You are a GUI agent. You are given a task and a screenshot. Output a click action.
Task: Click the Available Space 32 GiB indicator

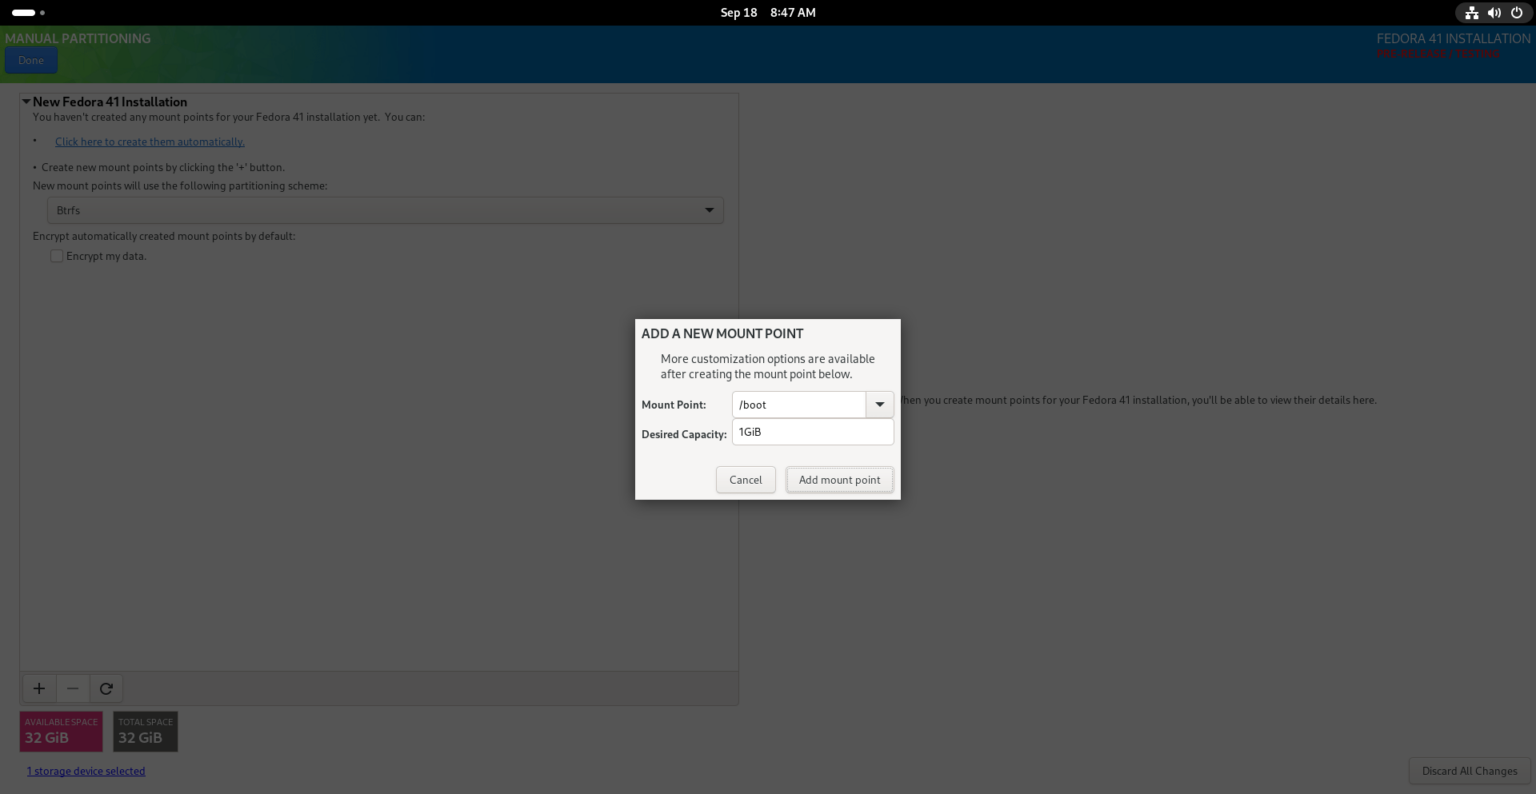click(61, 731)
